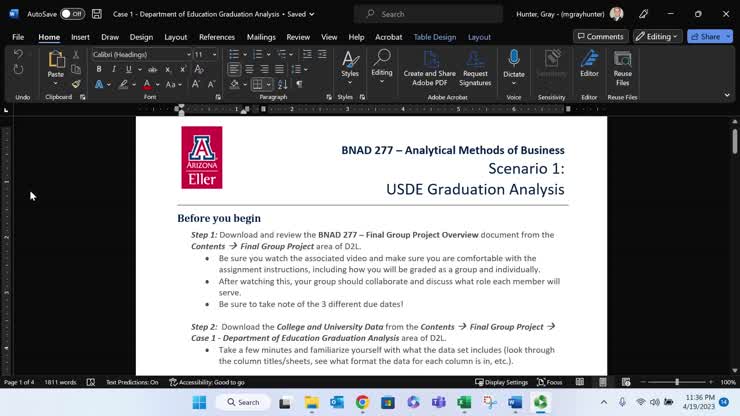Viewport: 740px width, 416px height.
Task: Open line spacing dropdown
Action: coord(299,69)
